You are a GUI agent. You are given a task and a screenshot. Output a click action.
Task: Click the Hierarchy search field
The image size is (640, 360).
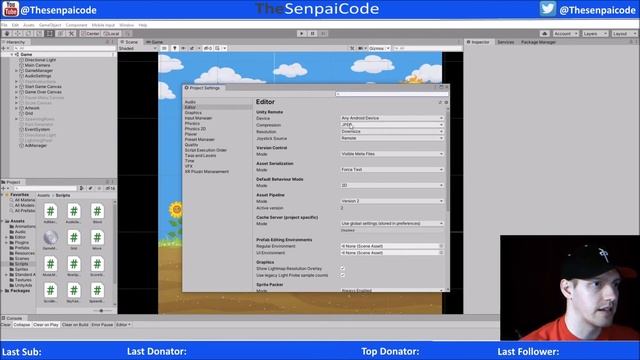(x=64, y=48)
